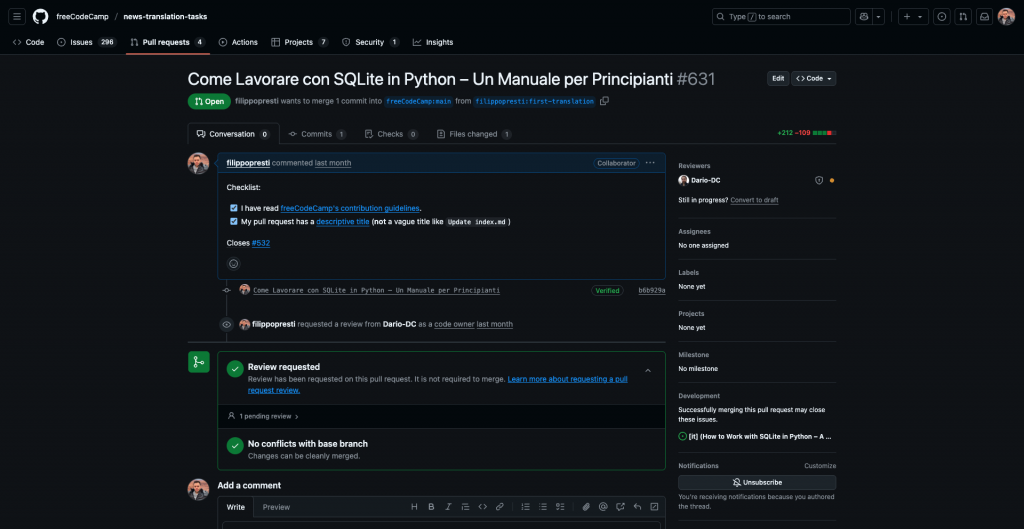Open the Insights repository tab
This screenshot has width=1024, height=529.
[x=433, y=42]
